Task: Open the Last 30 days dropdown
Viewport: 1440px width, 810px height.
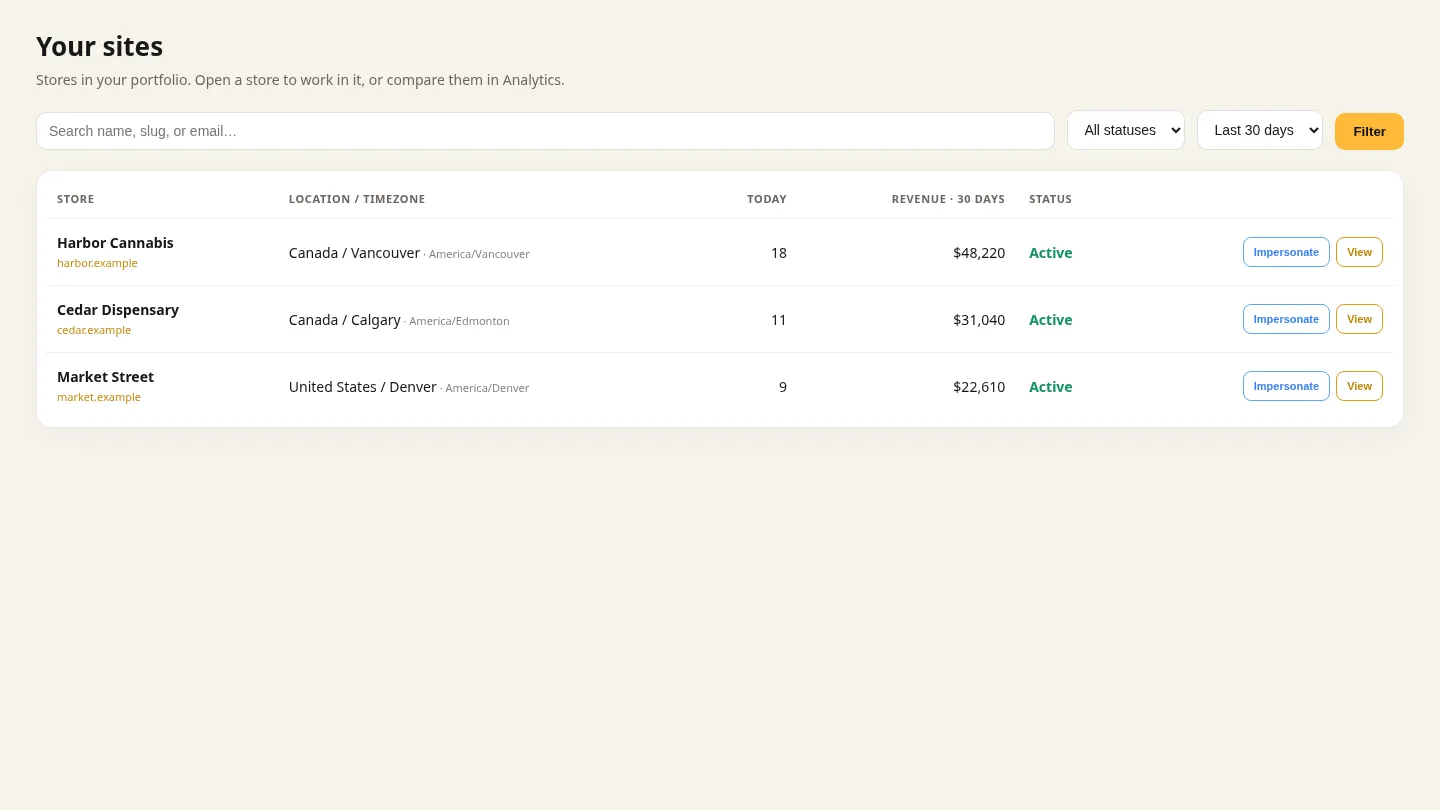Action: click(1260, 130)
